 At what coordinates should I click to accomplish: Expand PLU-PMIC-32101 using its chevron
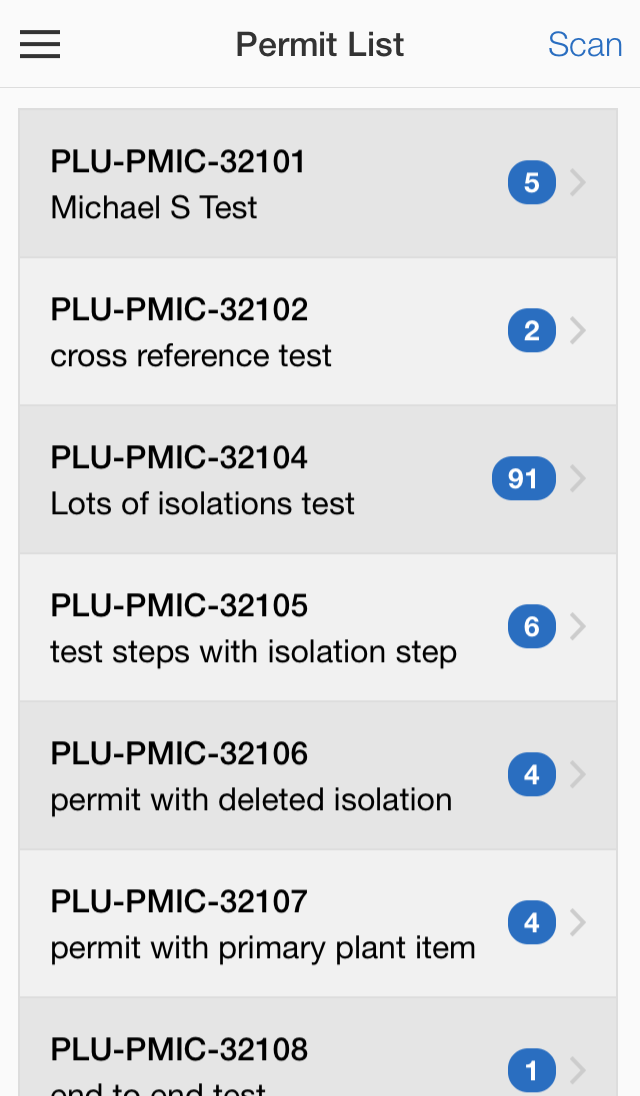[578, 182]
